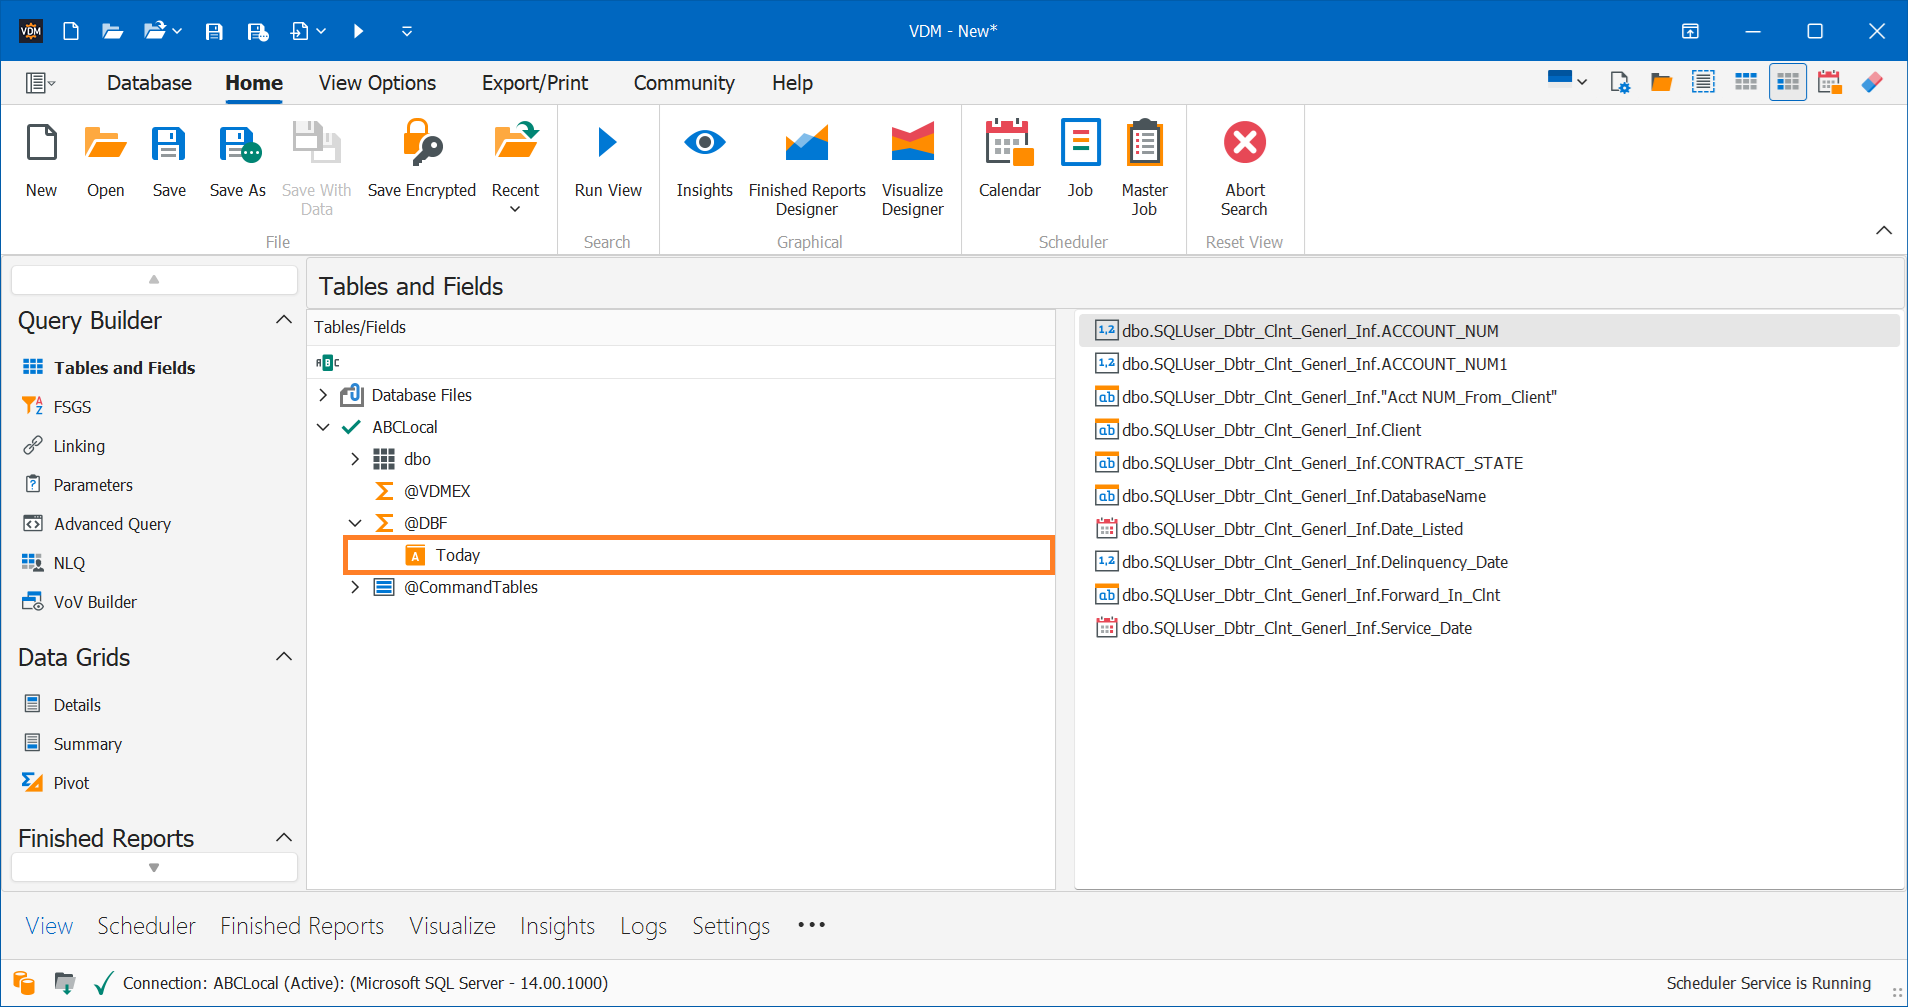
Task: Go to Scheduler in bottom navigation
Action: 146,926
